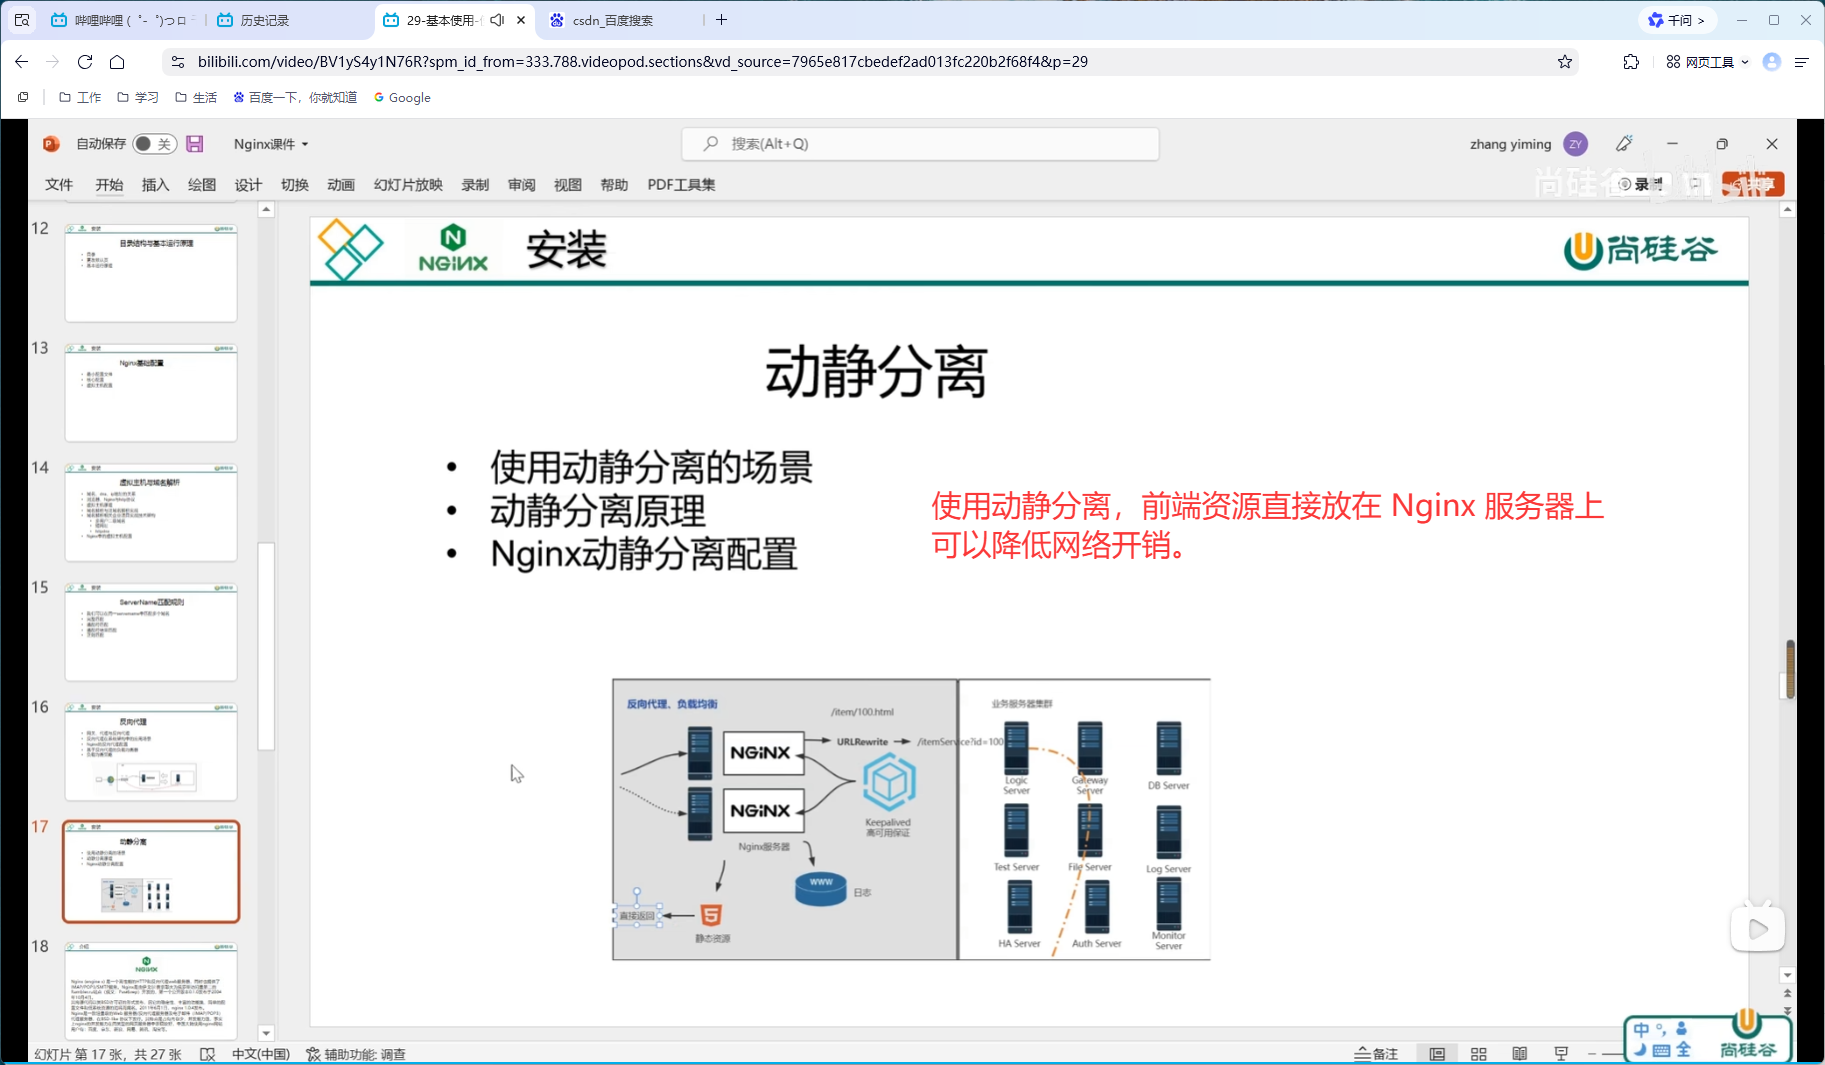Select slide 15 thumbnail
Viewport: 1825px width, 1065px height.
(x=151, y=632)
